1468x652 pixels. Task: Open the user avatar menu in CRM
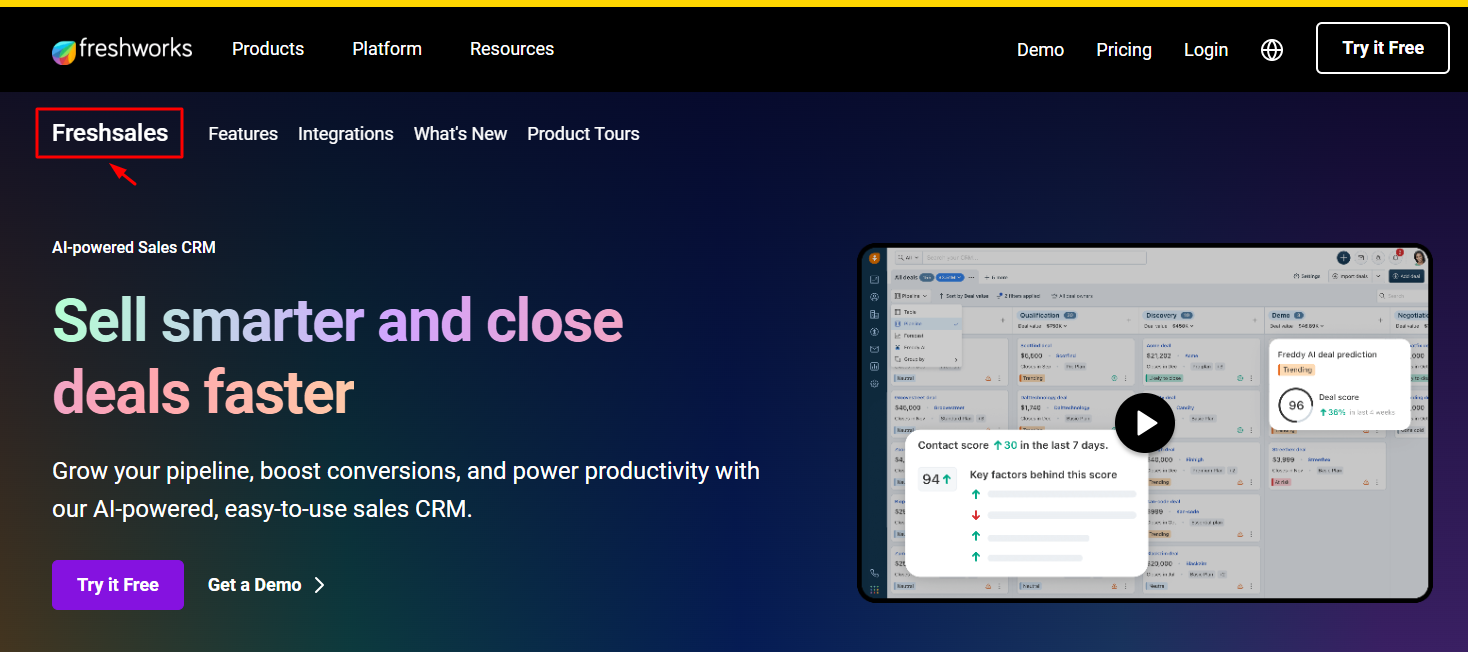click(1418, 257)
